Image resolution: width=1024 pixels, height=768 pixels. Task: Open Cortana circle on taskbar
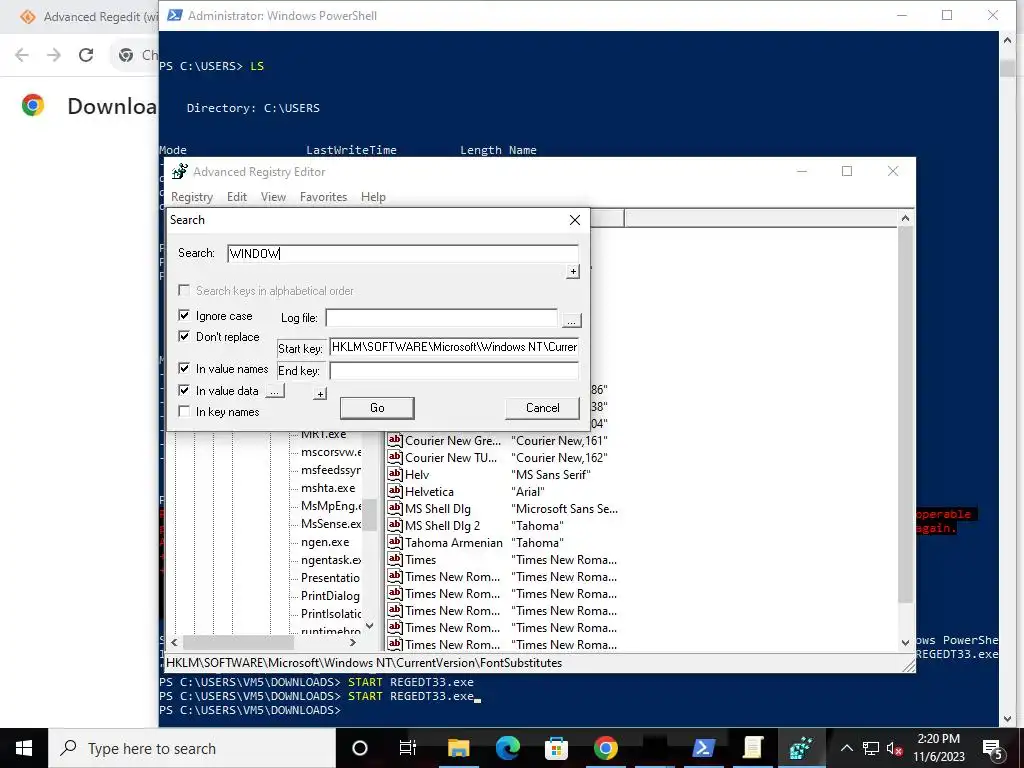tap(359, 748)
